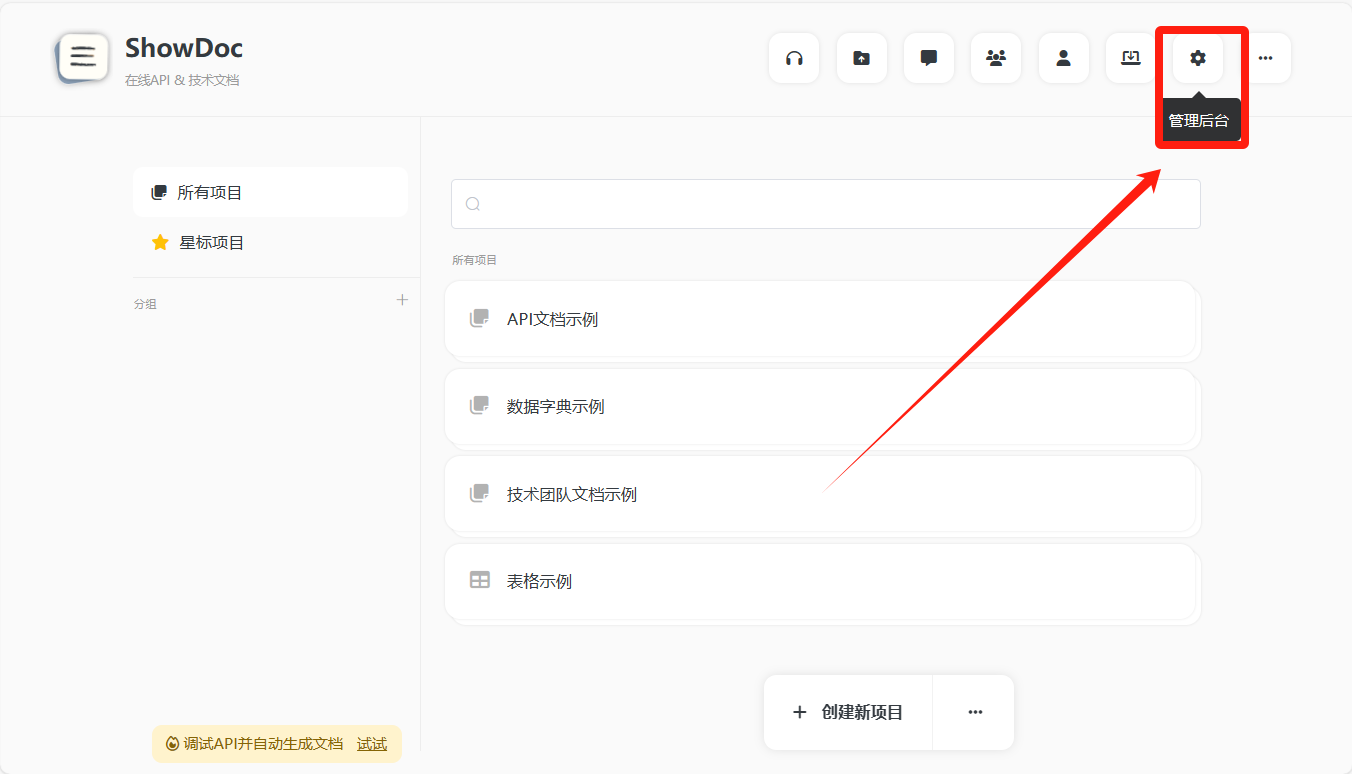Expand more options beside 创建新项目
The width and height of the screenshot is (1352, 774).
[975, 712]
